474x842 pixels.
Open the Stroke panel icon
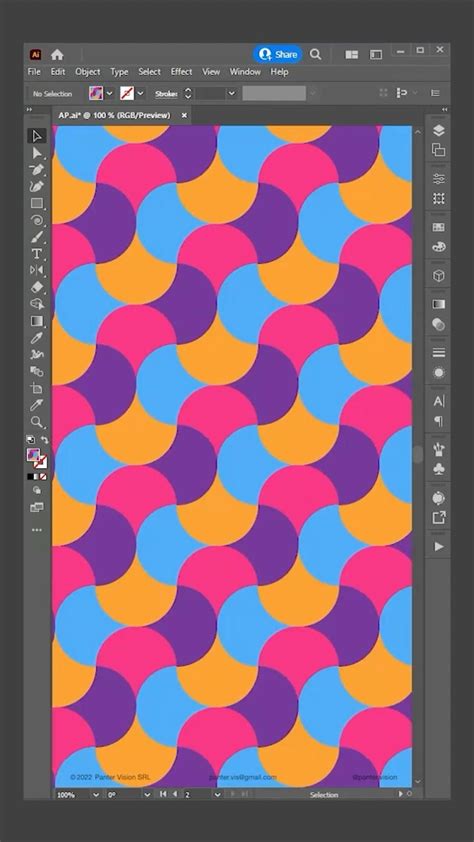click(439, 352)
